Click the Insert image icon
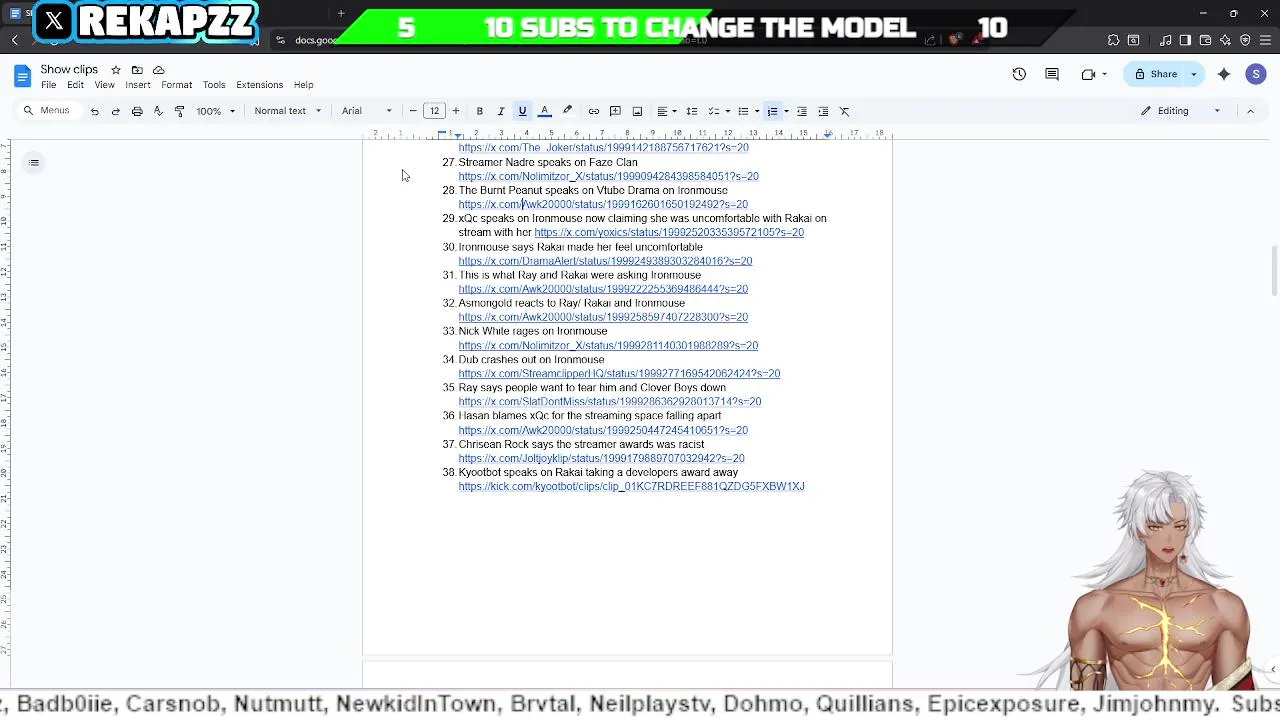1280x720 pixels. click(637, 111)
